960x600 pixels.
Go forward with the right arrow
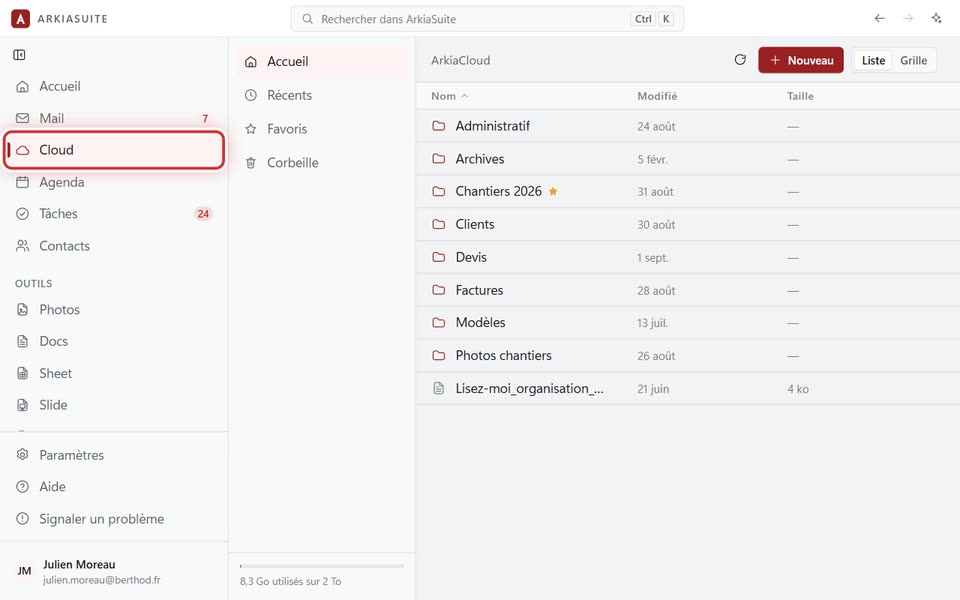click(908, 18)
